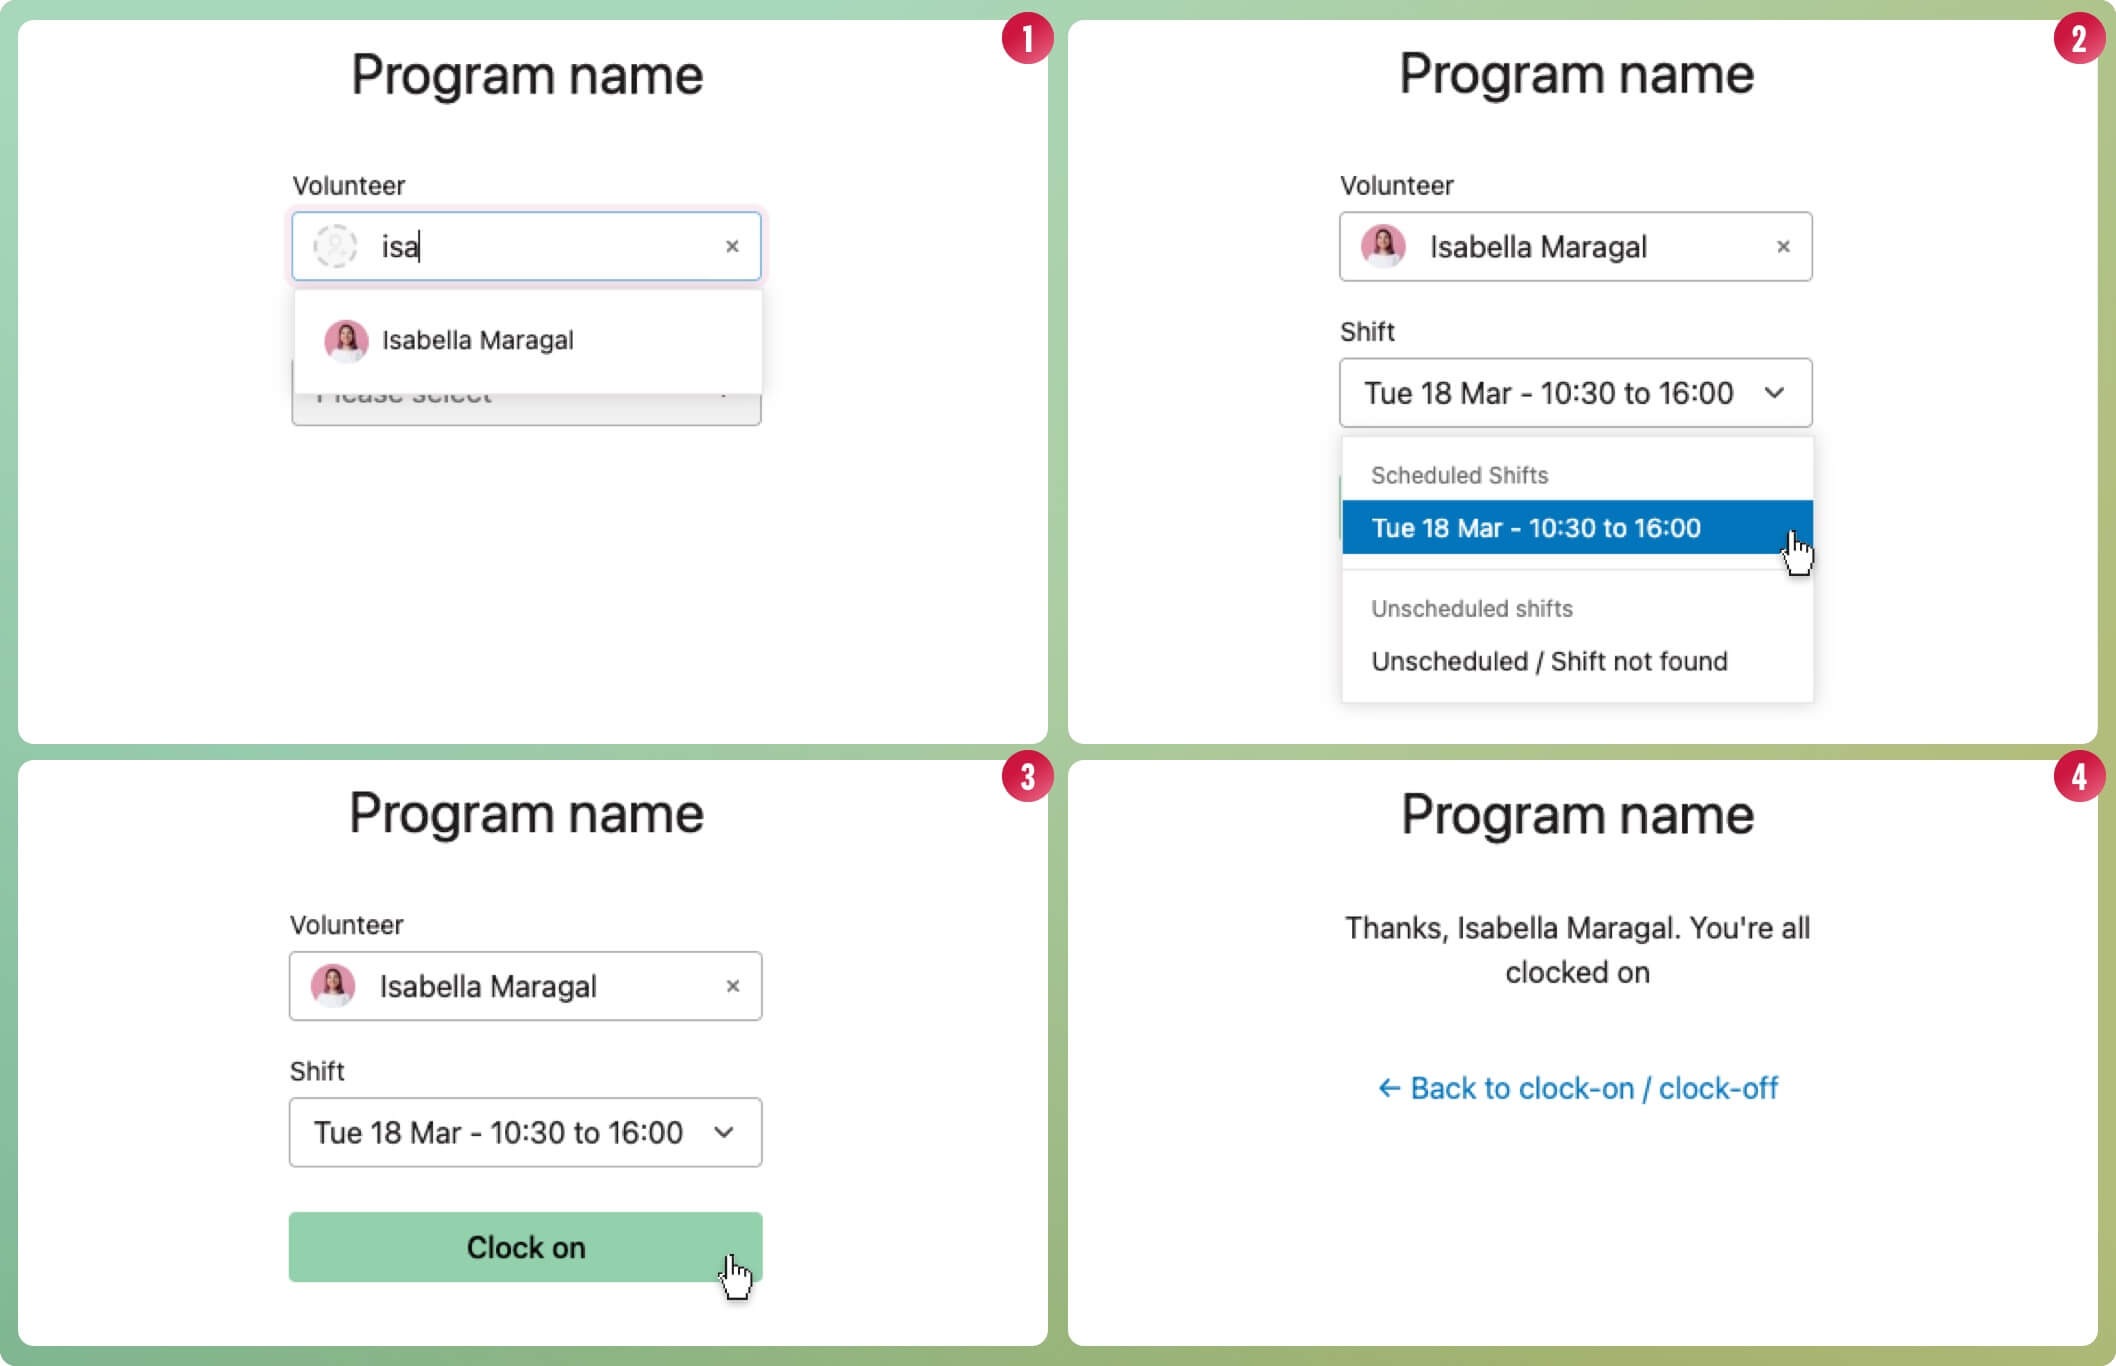Image resolution: width=2116 pixels, height=1366 pixels.
Task: Remove Isabella Maragal in panel 3 volunteer field
Action: (733, 987)
